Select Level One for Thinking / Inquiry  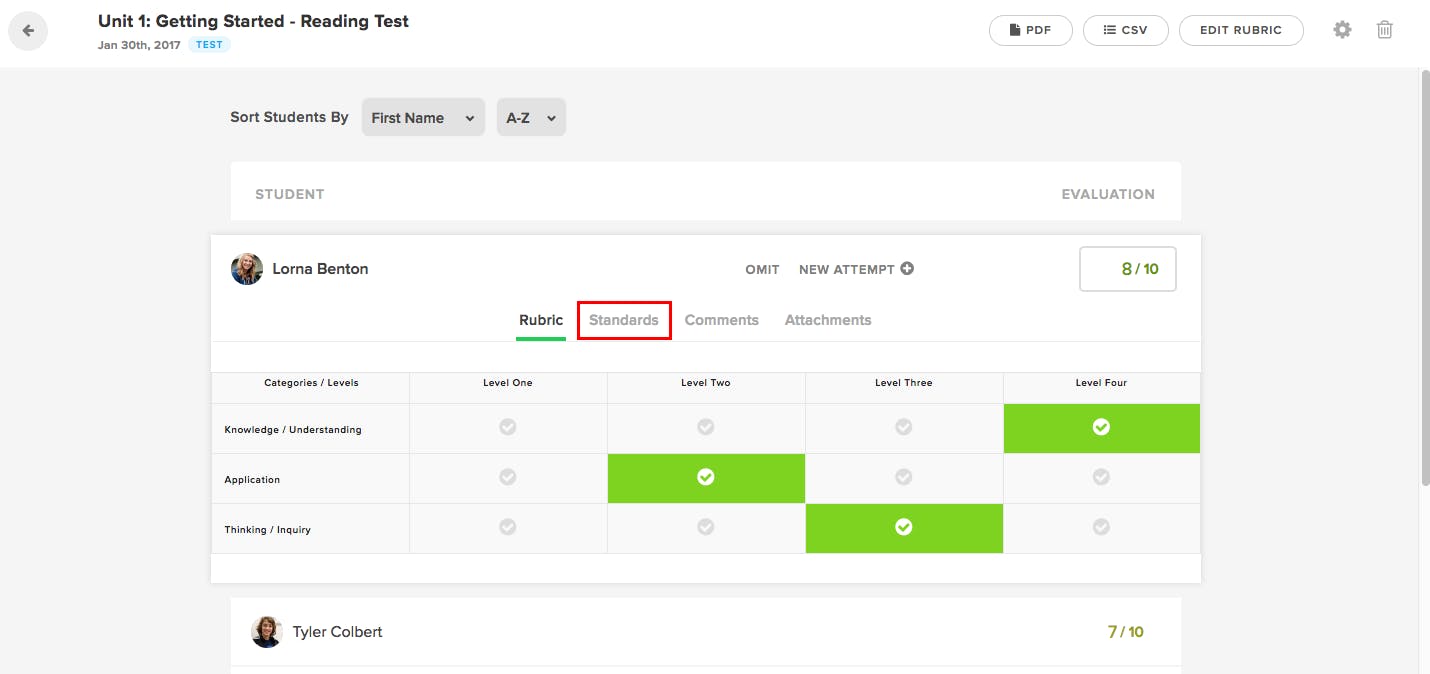508,527
